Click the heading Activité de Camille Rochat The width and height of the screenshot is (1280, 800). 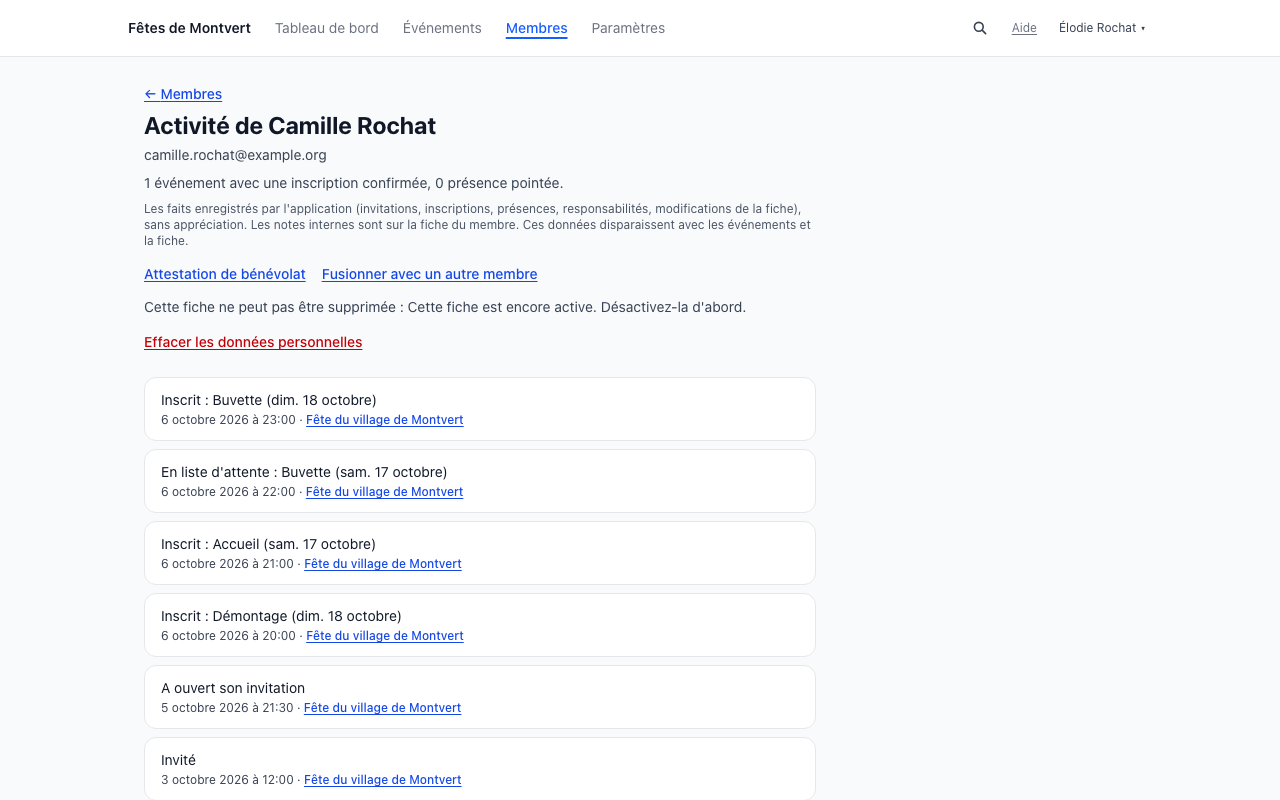pos(290,126)
